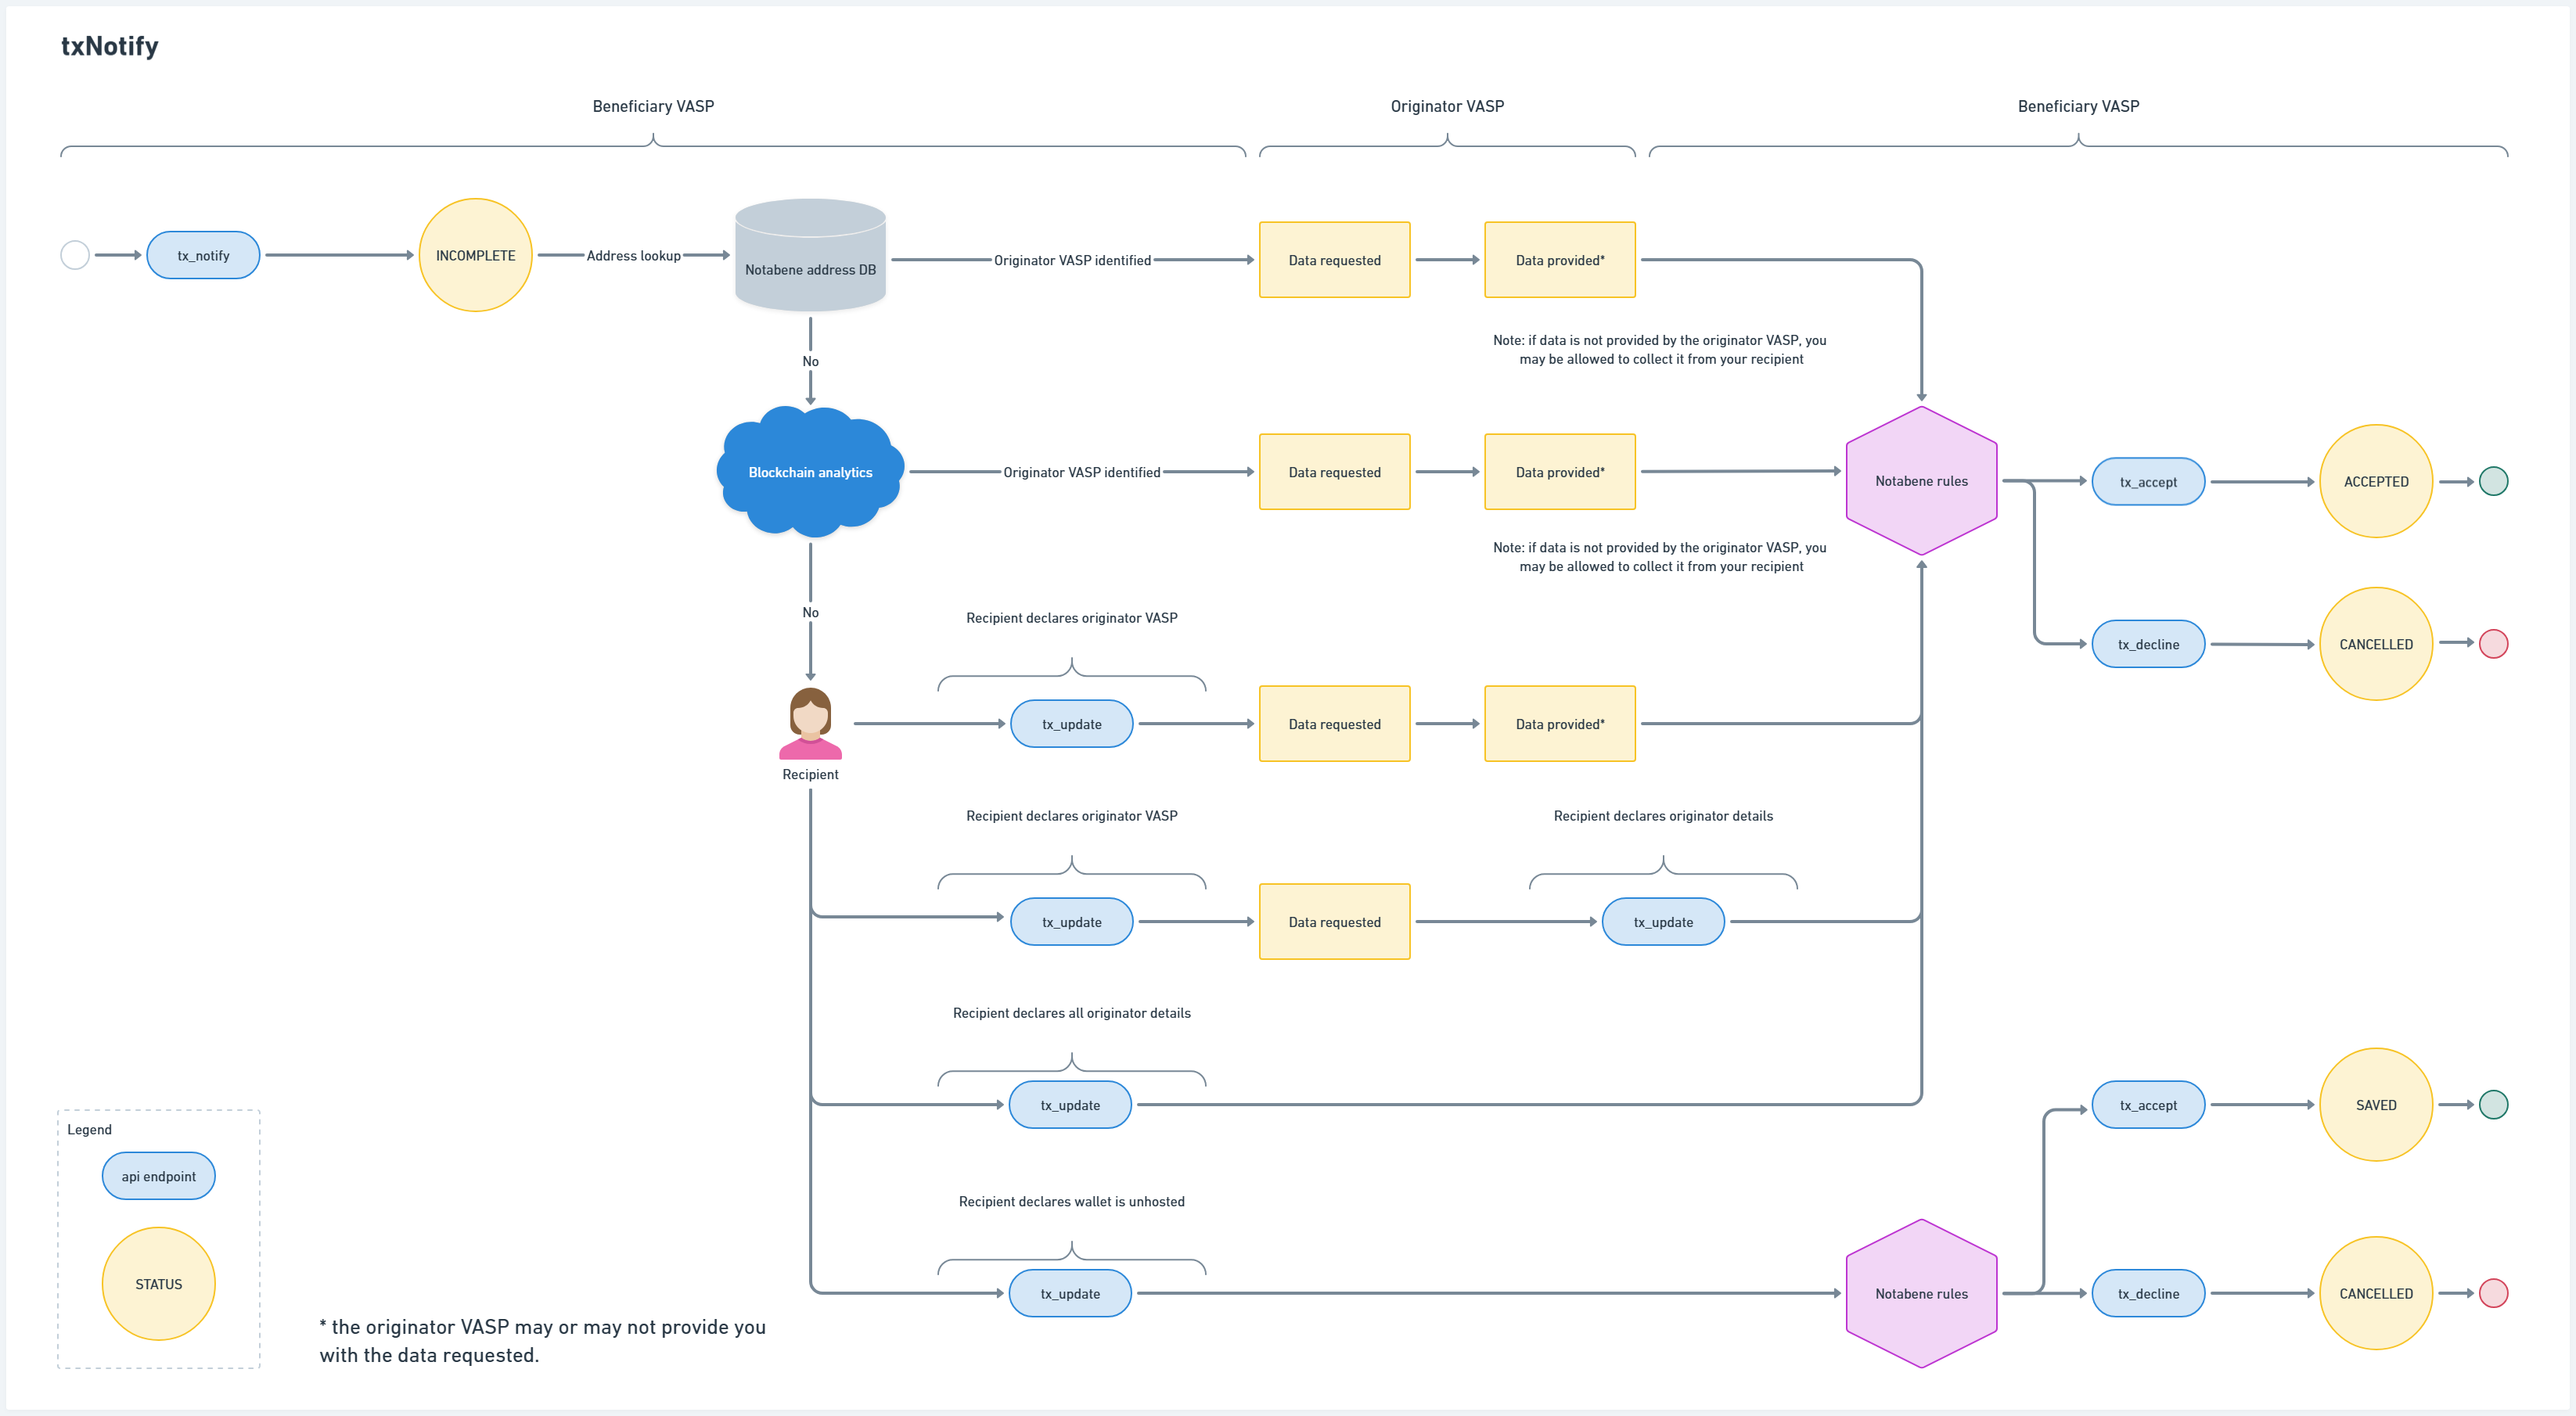Toggle the start circle before tx_notify

75,255
